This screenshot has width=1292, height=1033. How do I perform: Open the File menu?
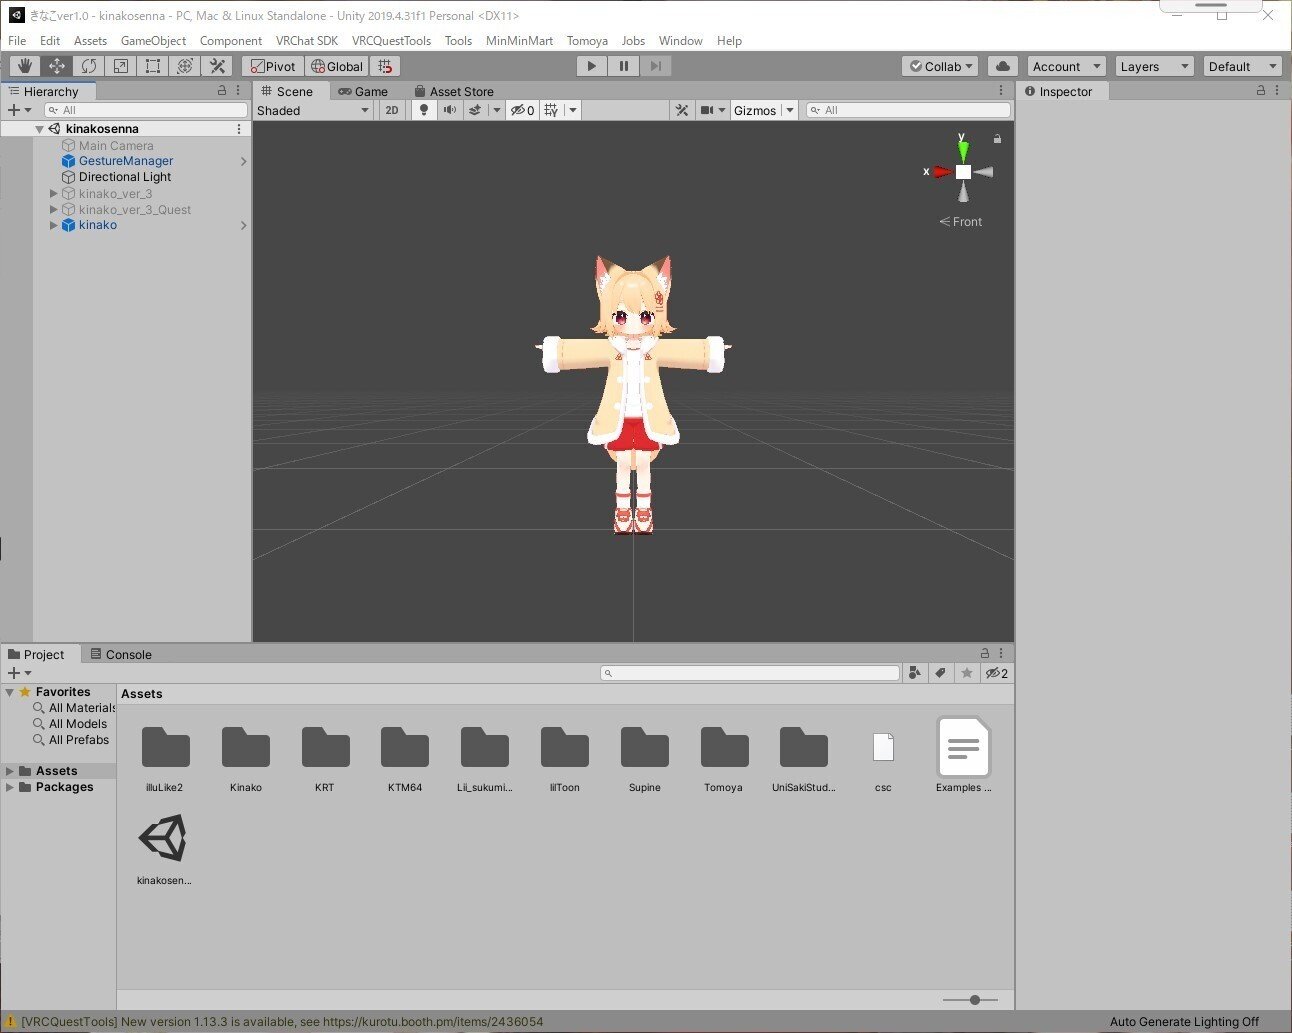tap(17, 41)
